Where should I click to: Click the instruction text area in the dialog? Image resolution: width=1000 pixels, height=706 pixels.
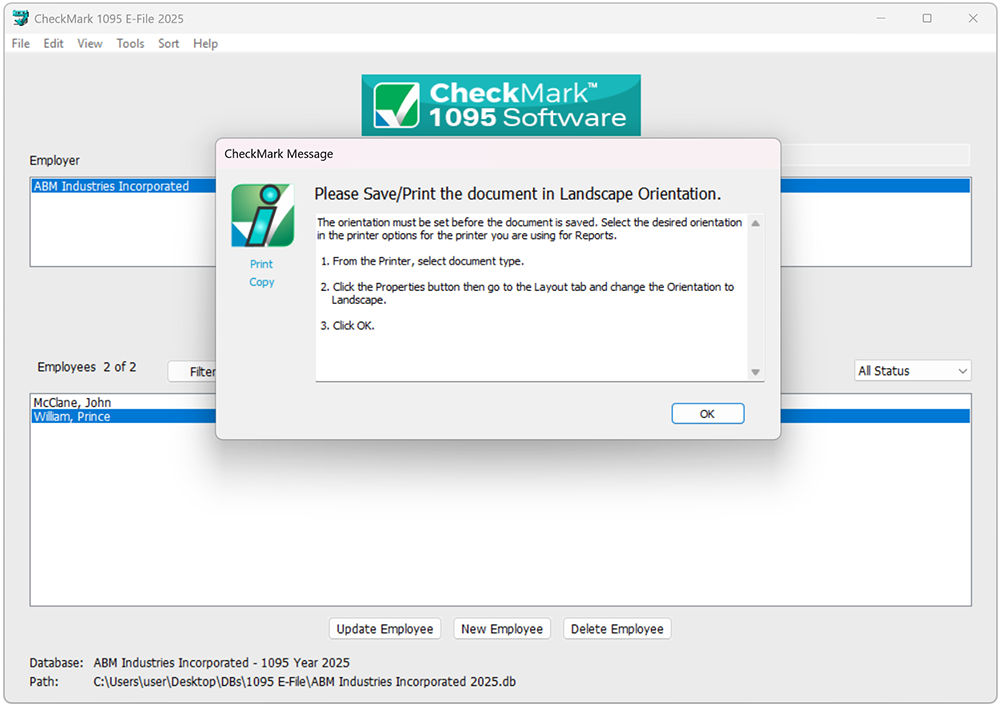pyautogui.click(x=531, y=297)
